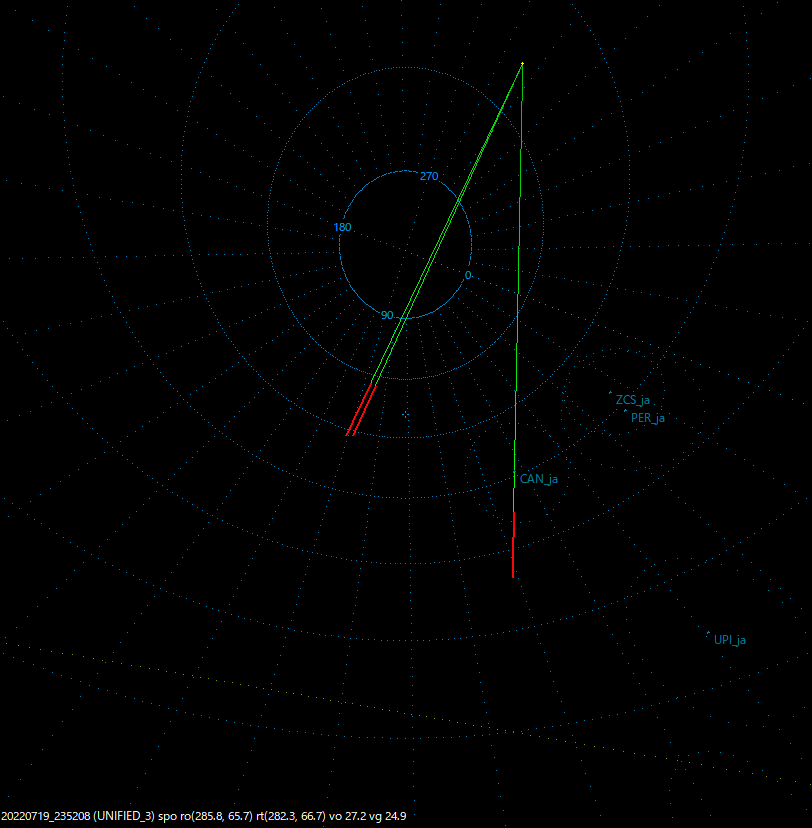Click the 270 azimuth label
Screen dimensions: 812x828
[x=430, y=176]
